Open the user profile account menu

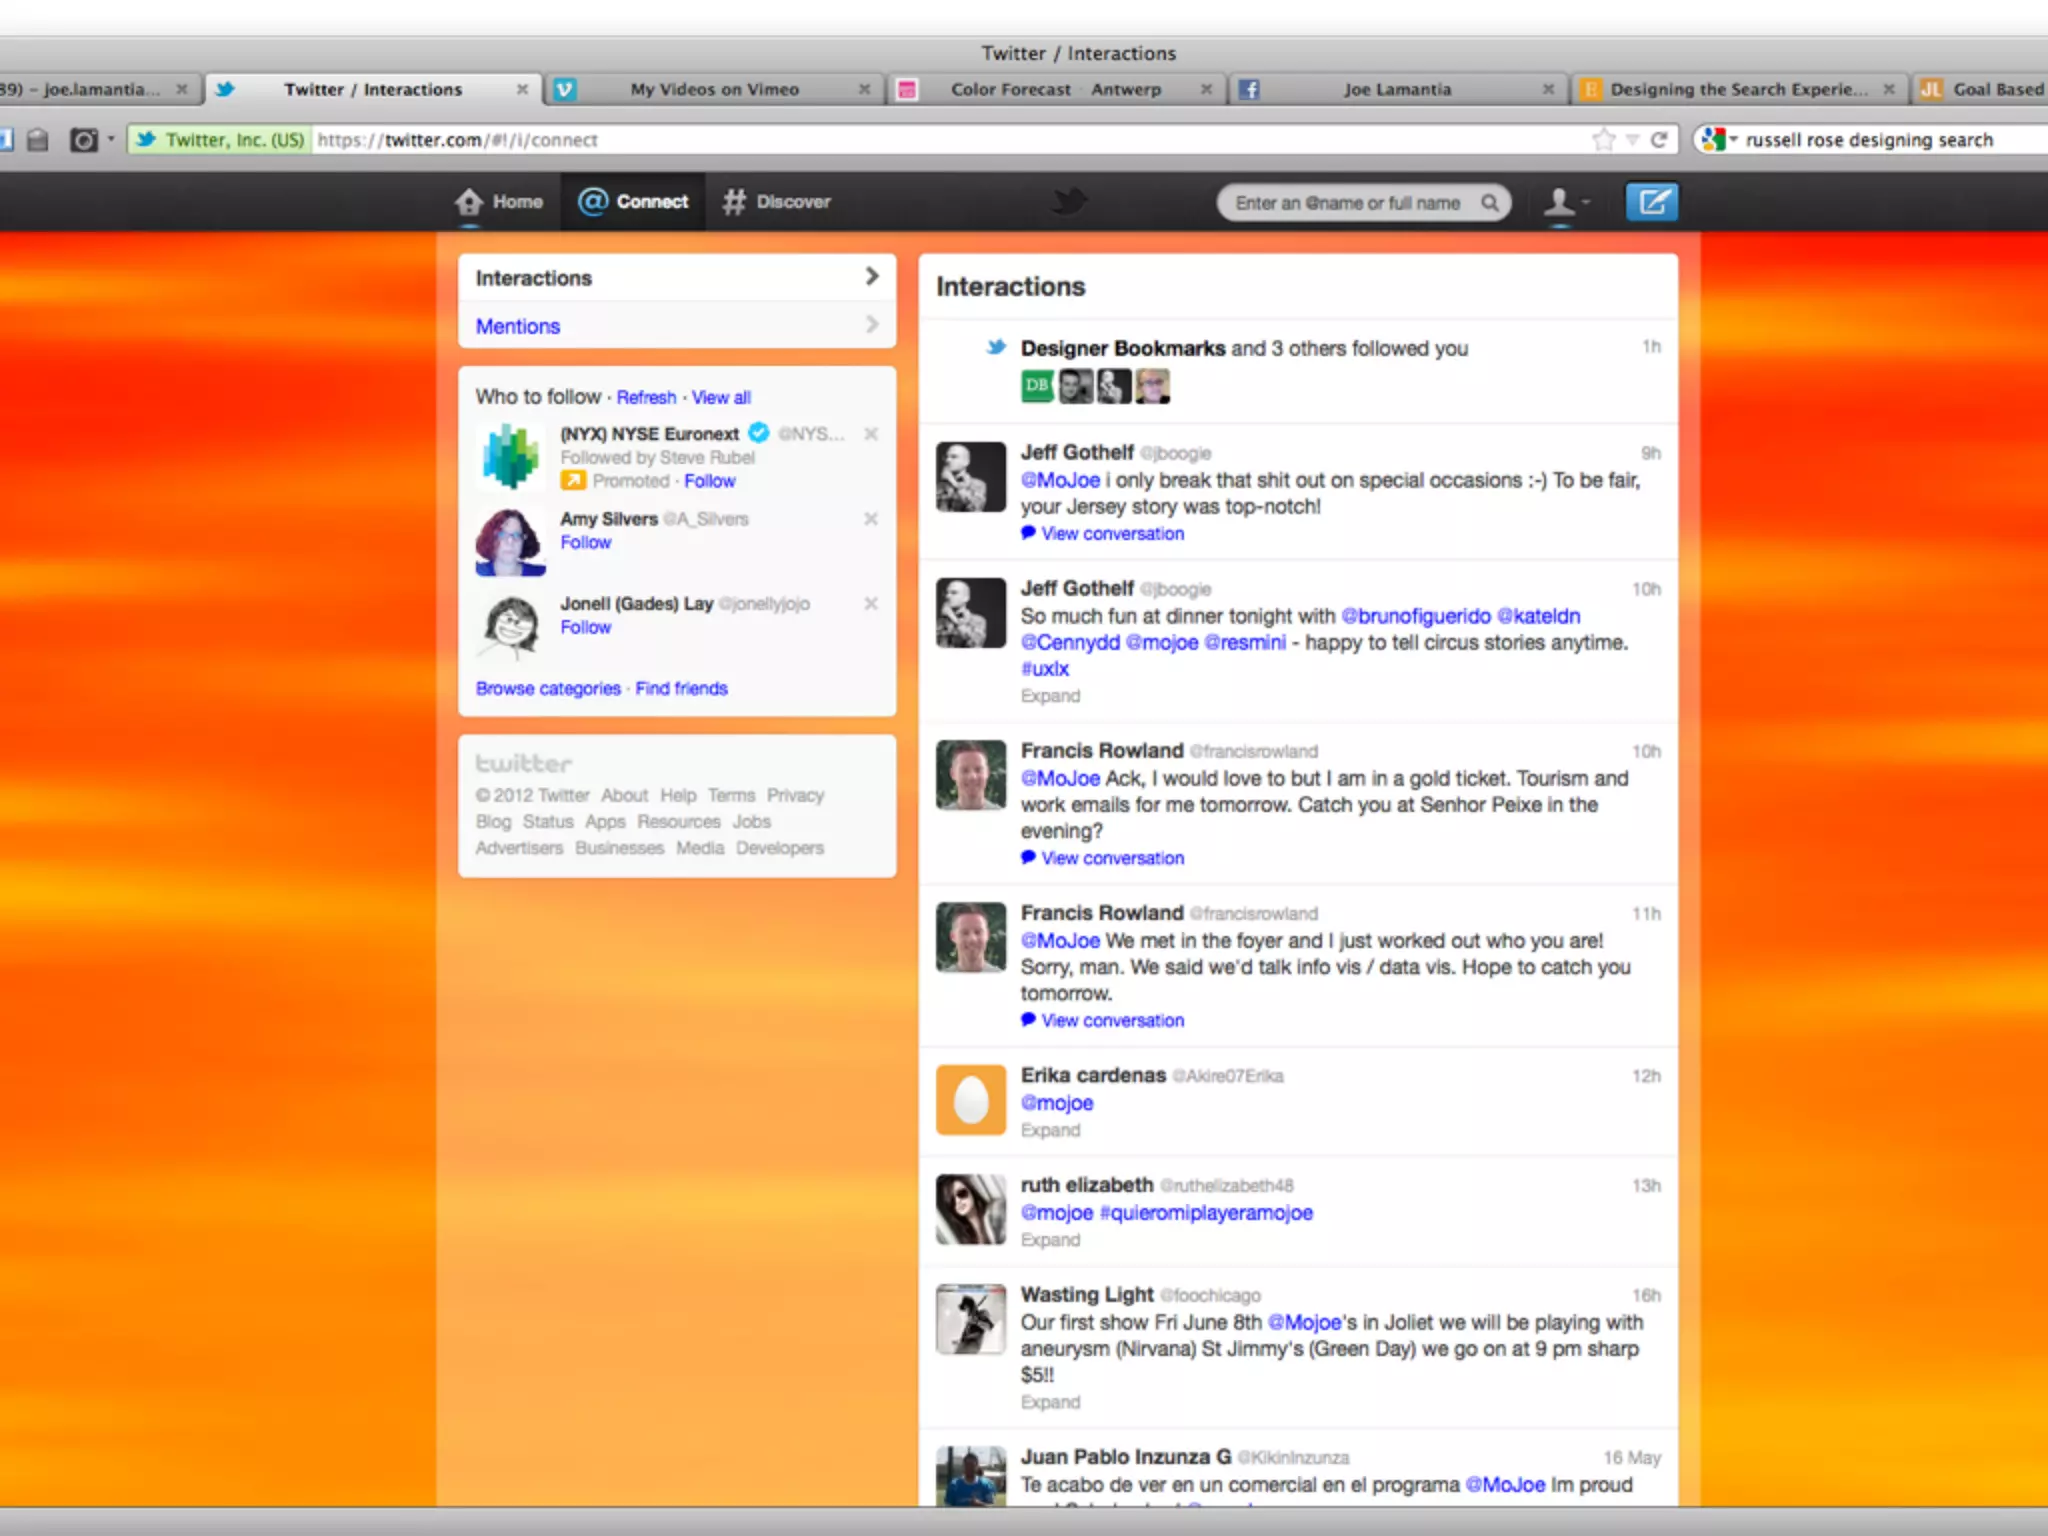(x=1565, y=203)
